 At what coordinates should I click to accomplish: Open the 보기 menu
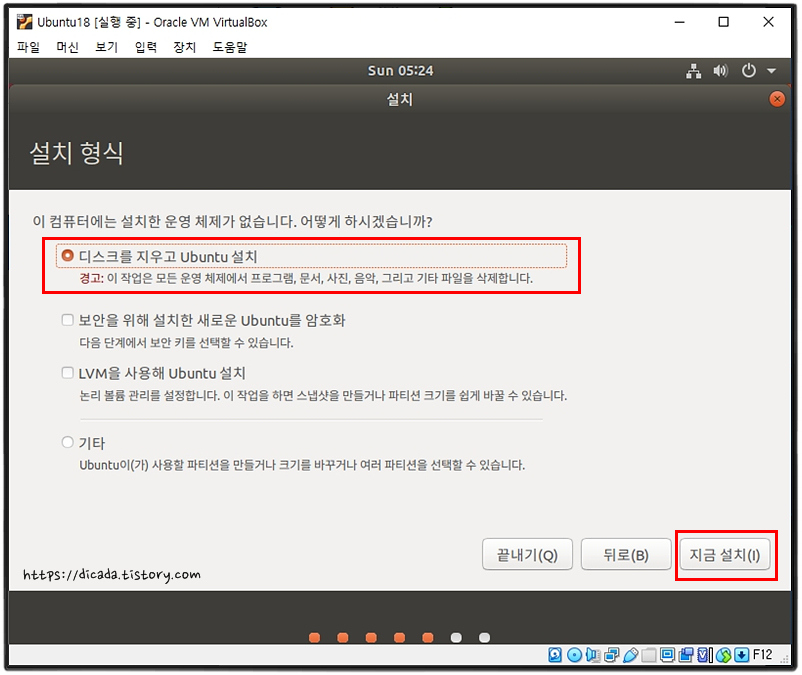(x=106, y=47)
